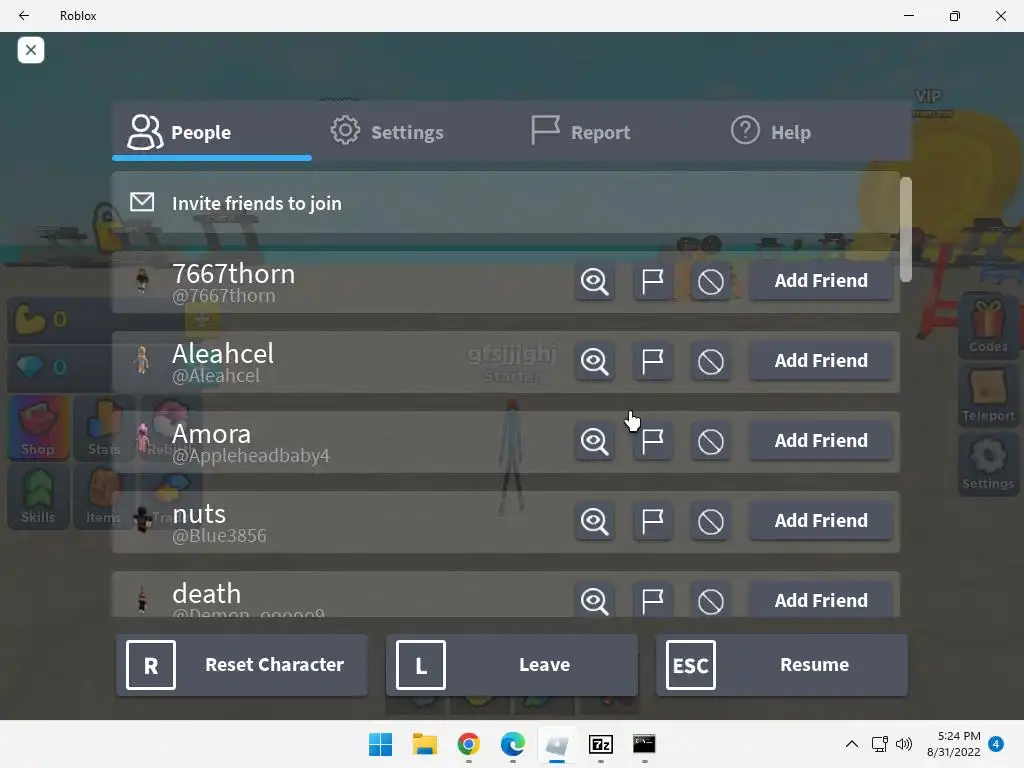Add Aleahcel as a friend
The height and width of the screenshot is (768, 1024).
[821, 360]
